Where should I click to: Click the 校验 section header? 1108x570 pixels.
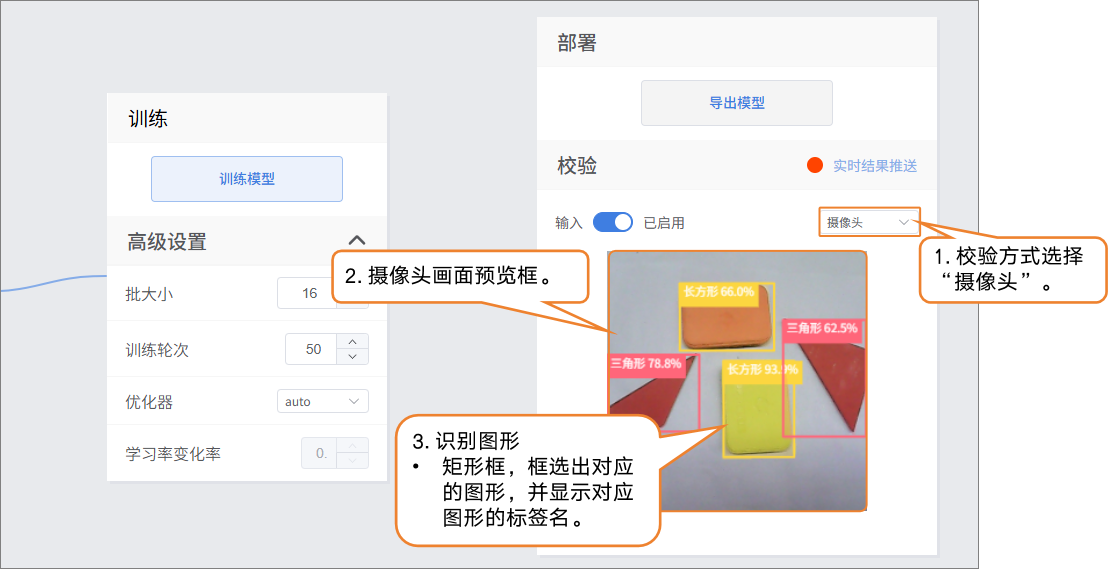[x=577, y=166]
